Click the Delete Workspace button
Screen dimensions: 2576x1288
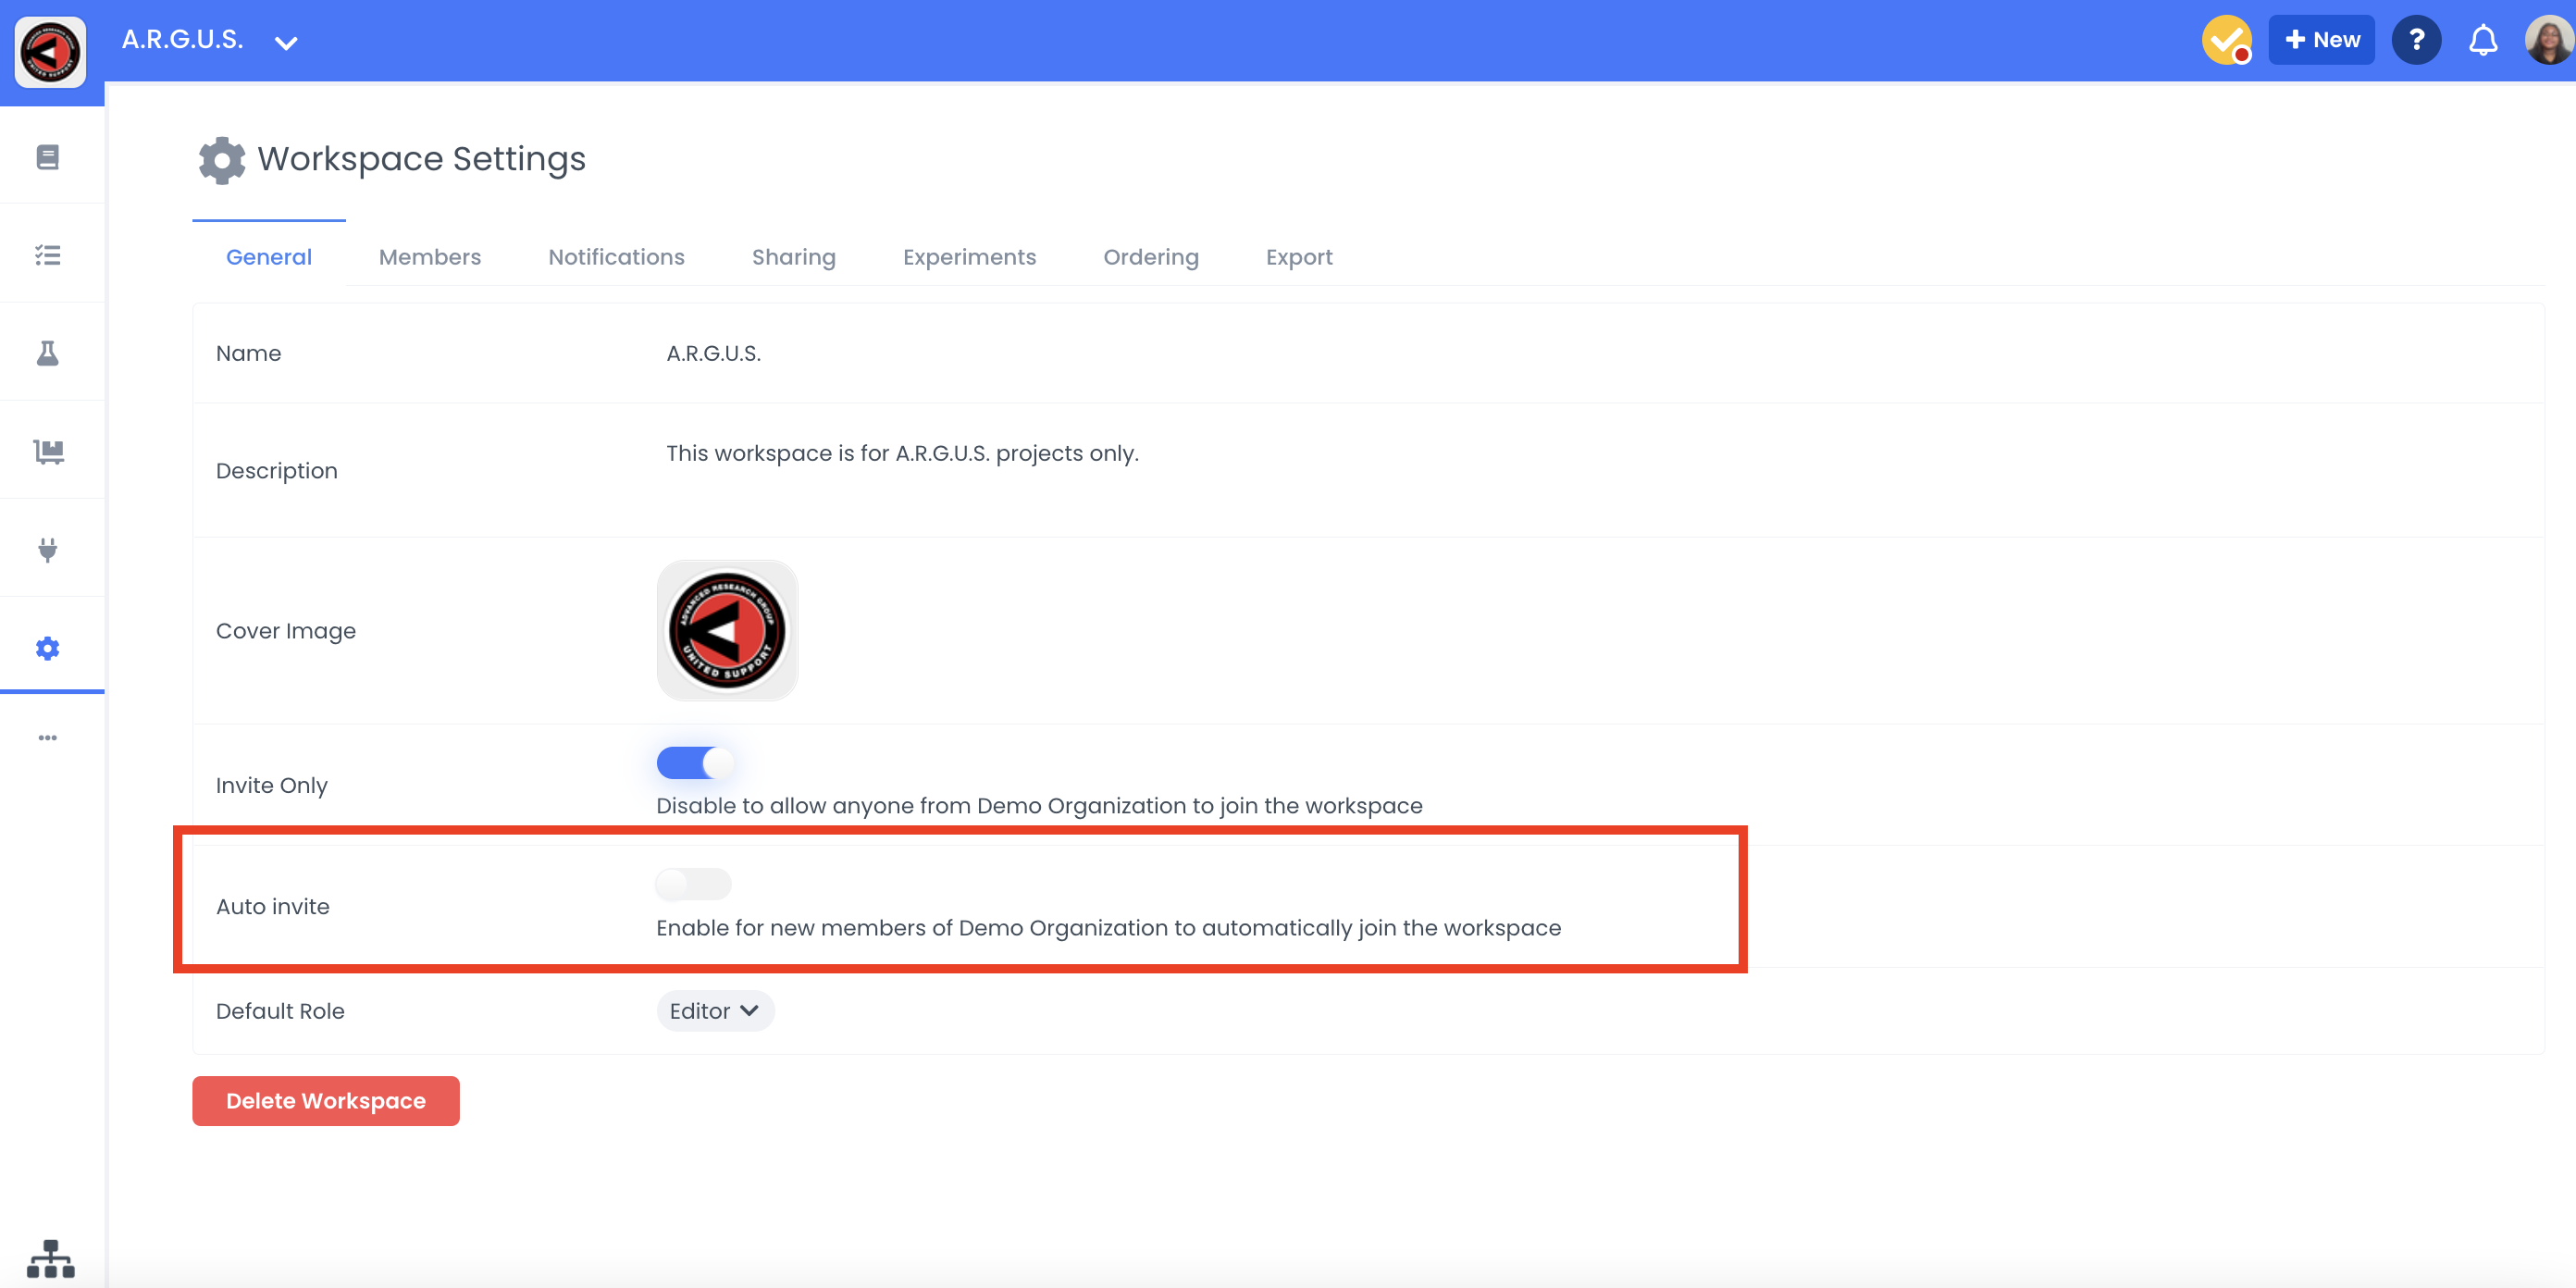click(x=325, y=1100)
